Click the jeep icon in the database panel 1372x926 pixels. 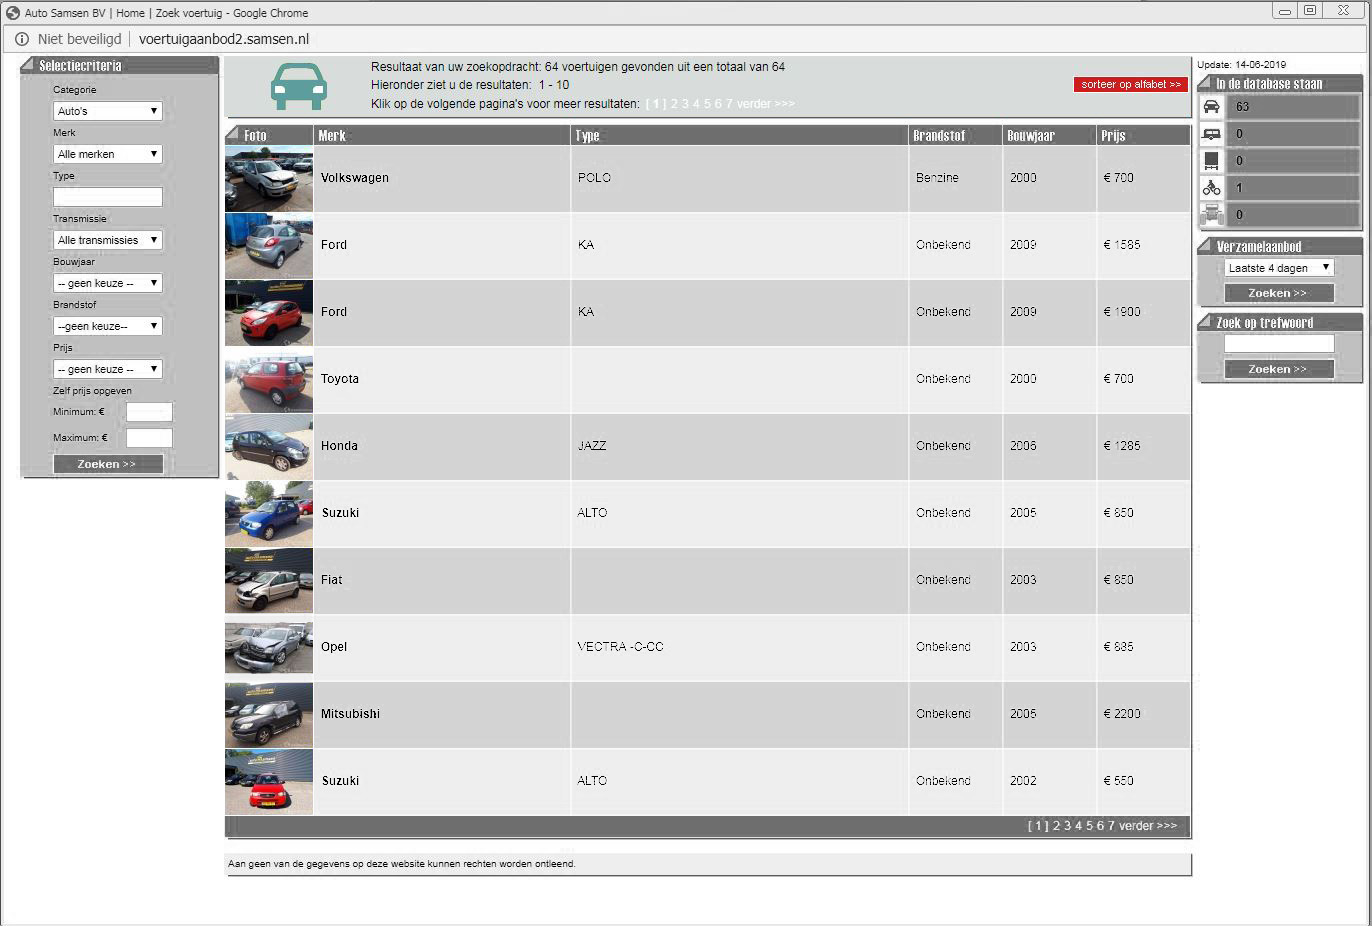click(x=1211, y=215)
